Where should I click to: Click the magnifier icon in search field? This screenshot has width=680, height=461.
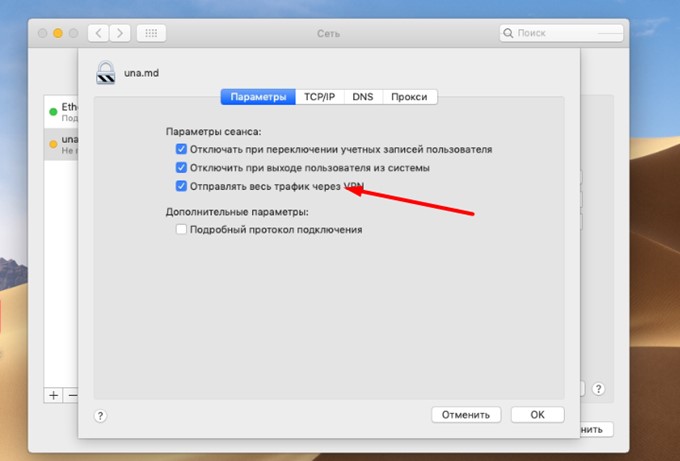pos(508,33)
